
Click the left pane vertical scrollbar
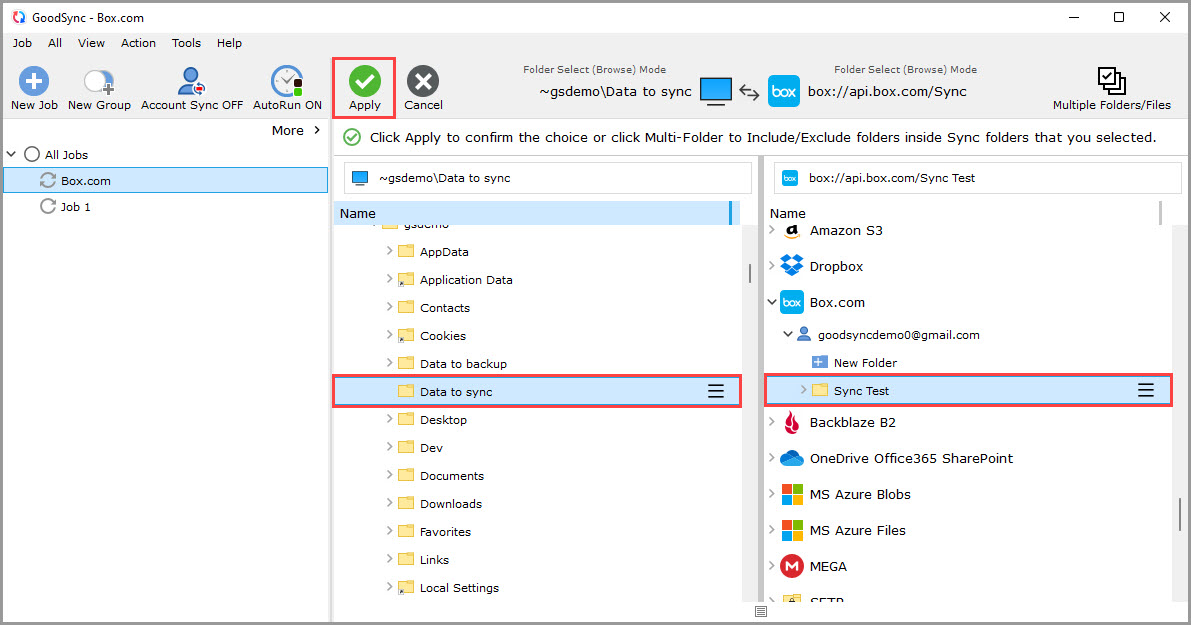(x=750, y=273)
